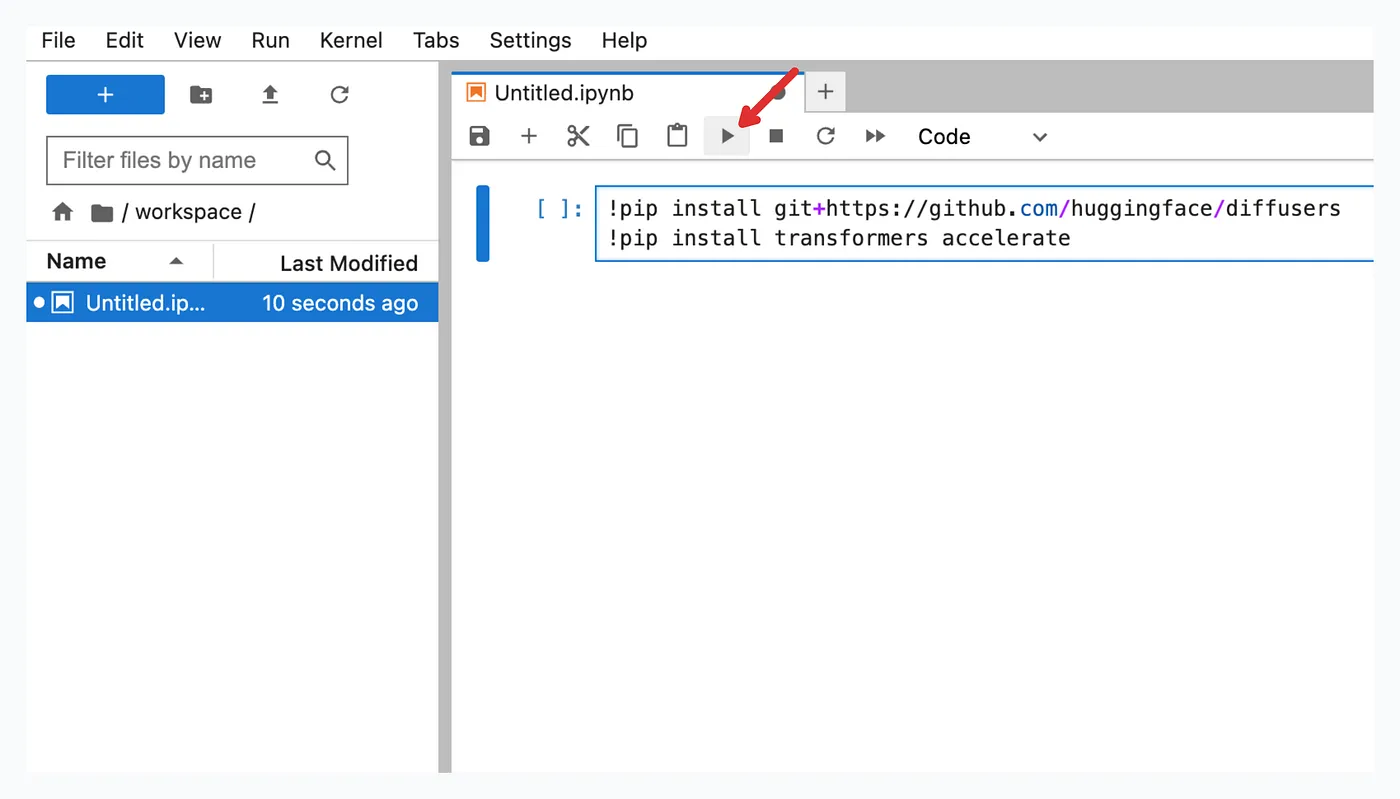The width and height of the screenshot is (1400, 799).
Task: Open the Edit menu
Action: 125,41
